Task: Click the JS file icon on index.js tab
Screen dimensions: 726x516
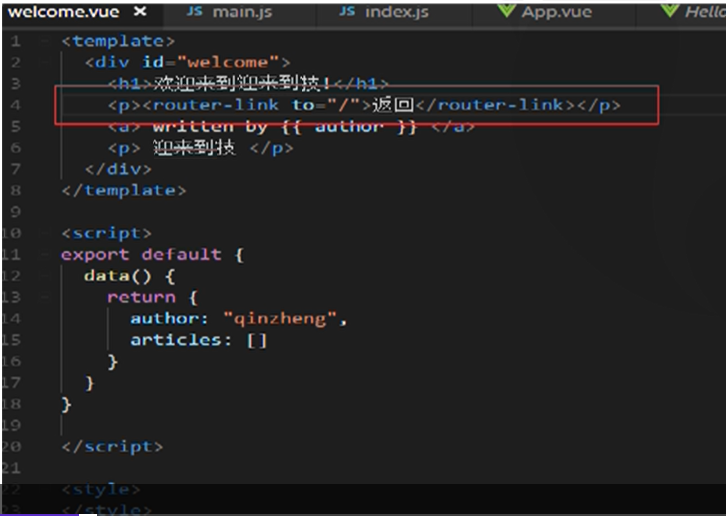Action: tap(347, 12)
